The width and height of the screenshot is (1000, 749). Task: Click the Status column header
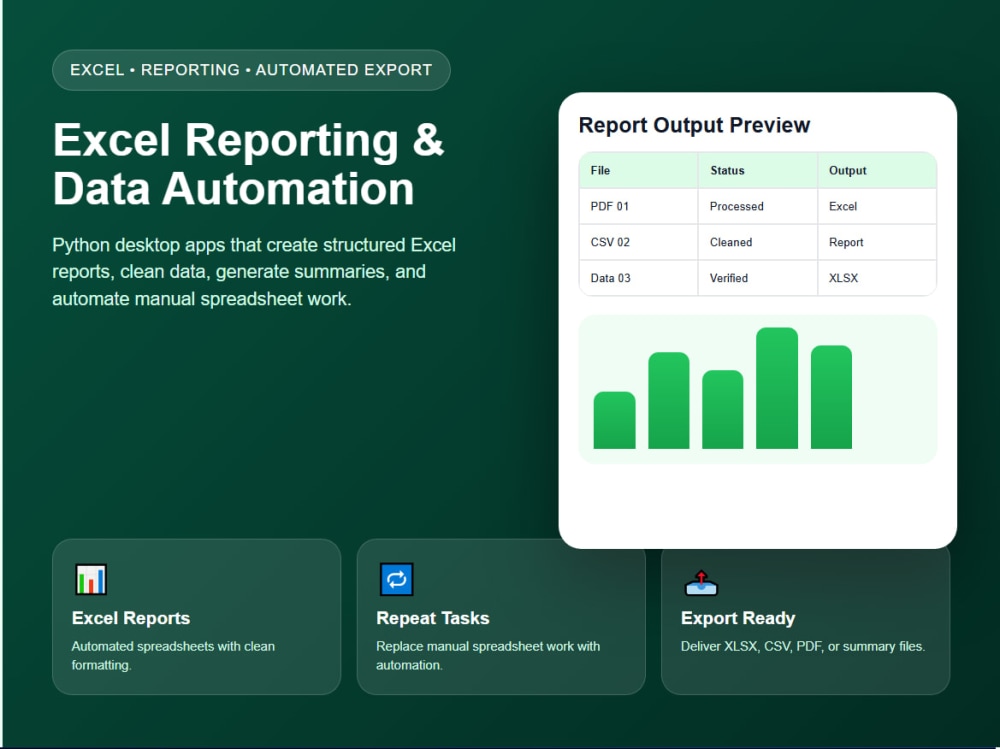[x=758, y=170]
